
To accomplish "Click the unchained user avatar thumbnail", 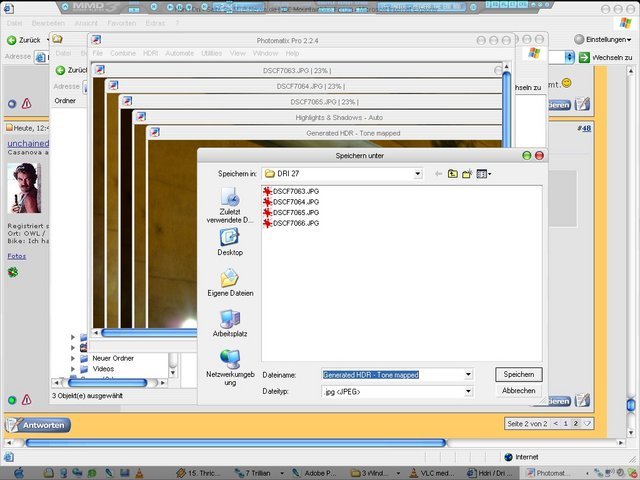I will pos(24,188).
